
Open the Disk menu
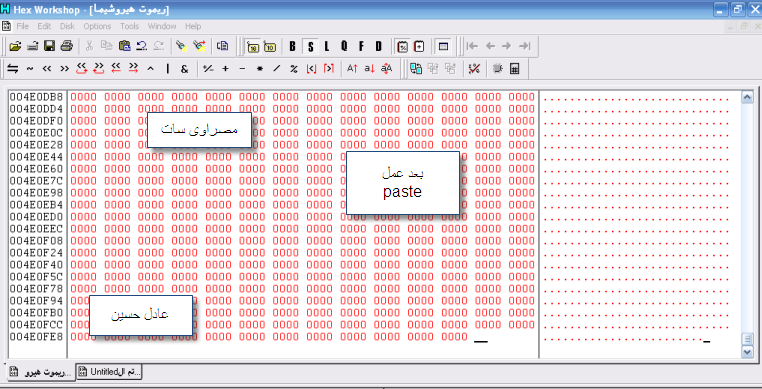[x=68, y=26]
